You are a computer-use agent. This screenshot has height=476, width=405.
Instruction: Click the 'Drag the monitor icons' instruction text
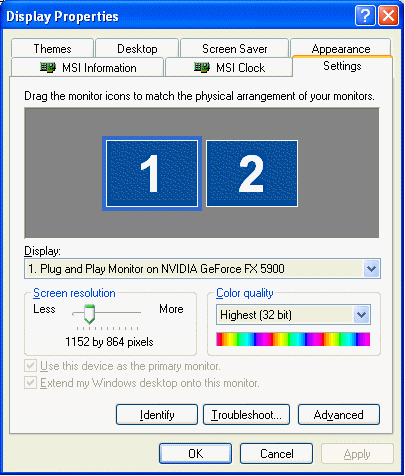[x=199, y=96]
